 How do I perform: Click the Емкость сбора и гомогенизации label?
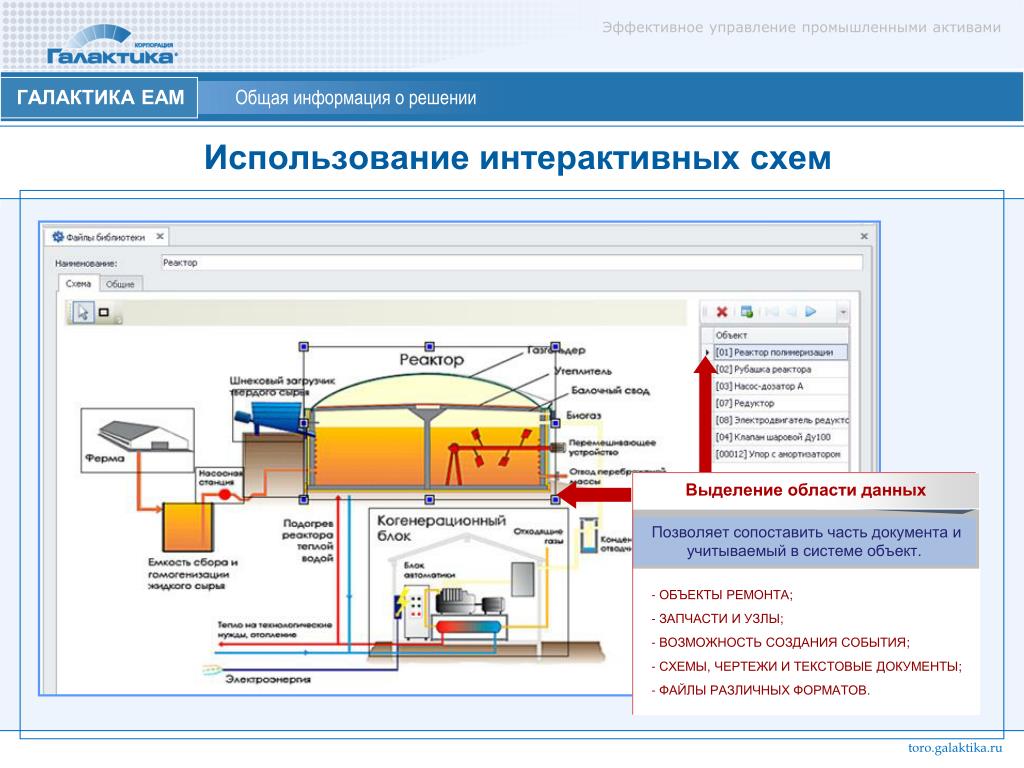click(x=192, y=574)
